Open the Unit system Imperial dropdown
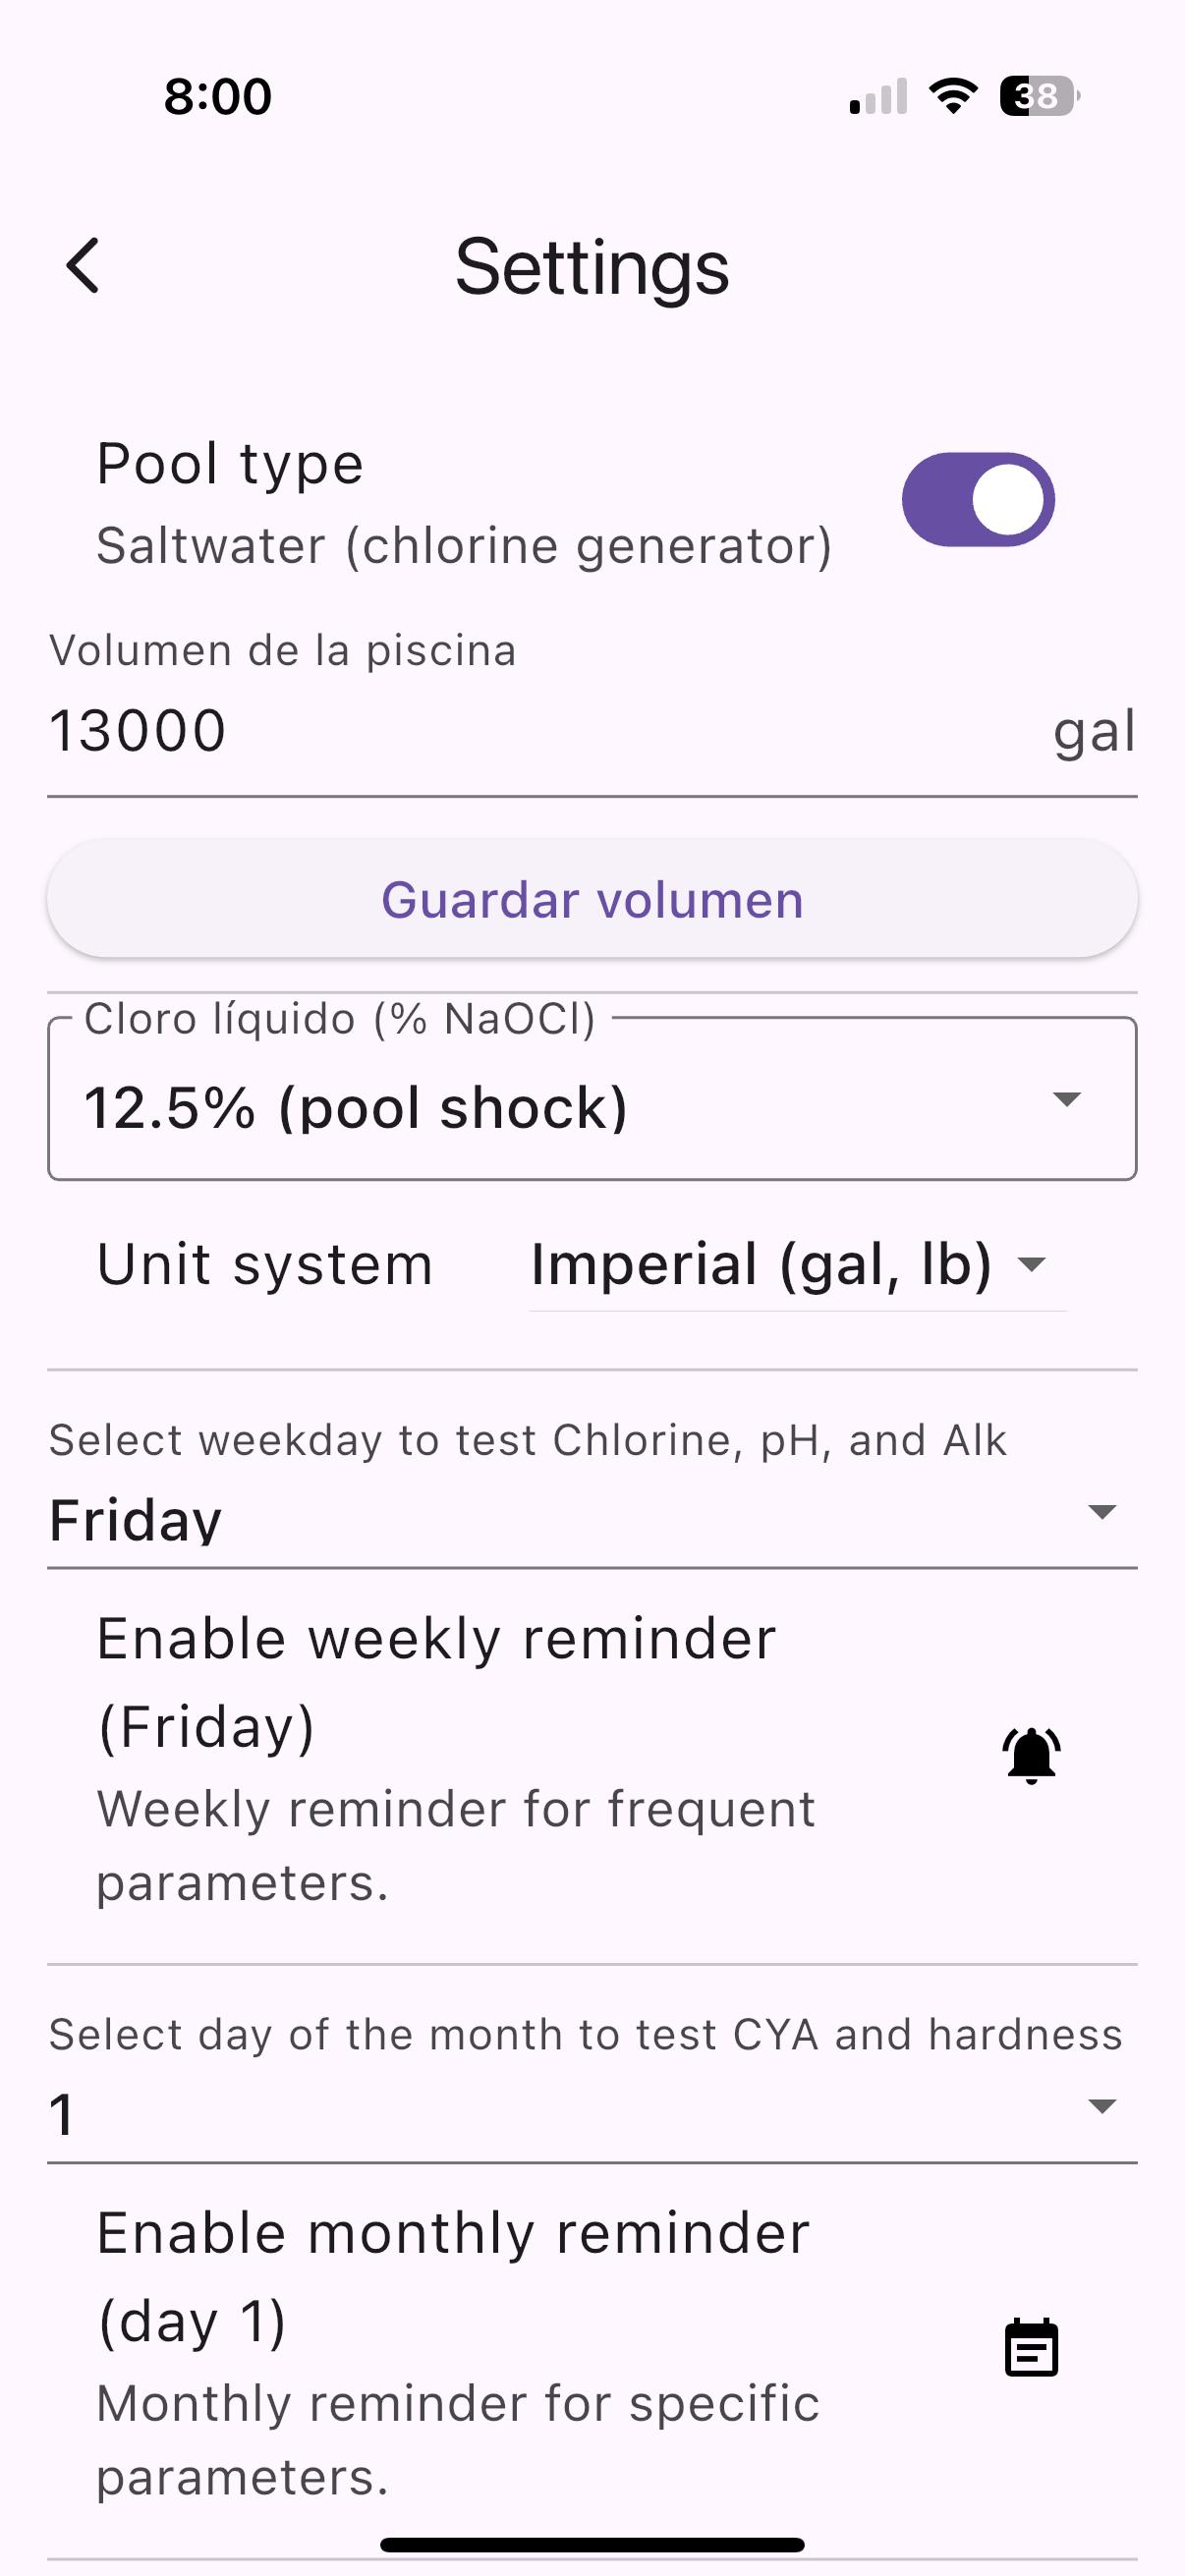This screenshot has width=1185, height=2576. coord(797,1265)
